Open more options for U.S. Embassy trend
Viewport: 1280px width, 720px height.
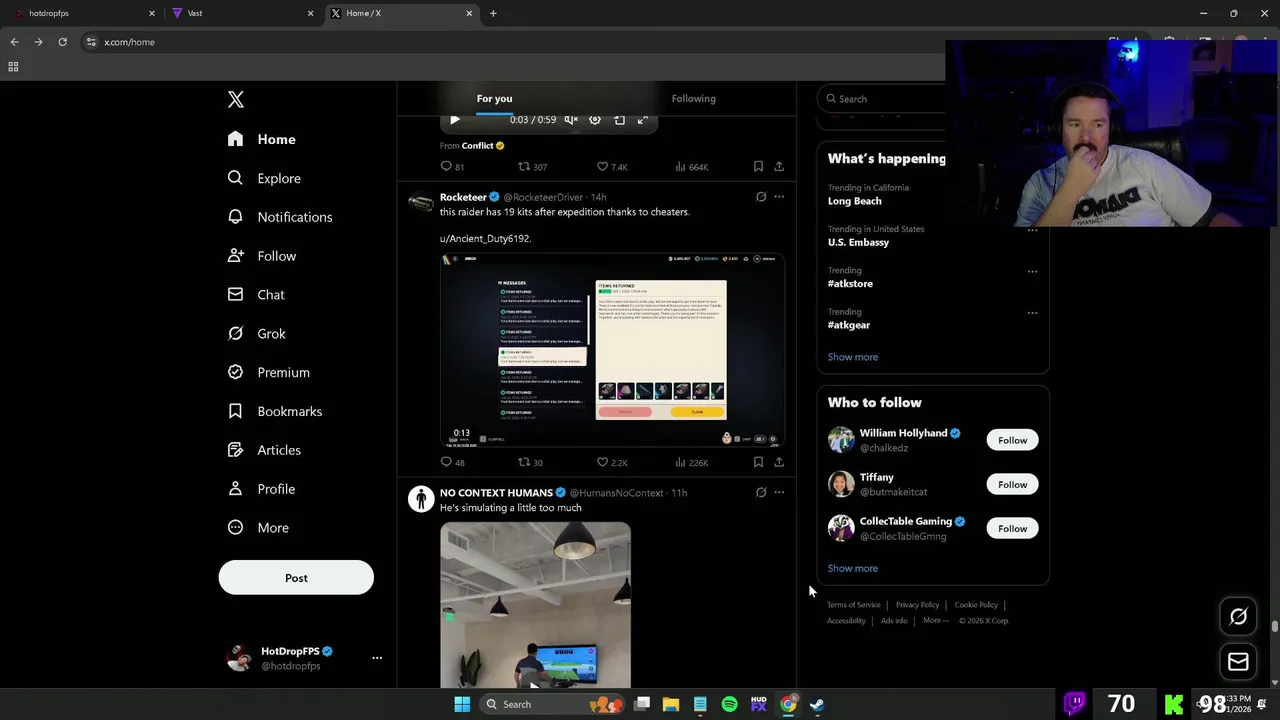(1032, 230)
